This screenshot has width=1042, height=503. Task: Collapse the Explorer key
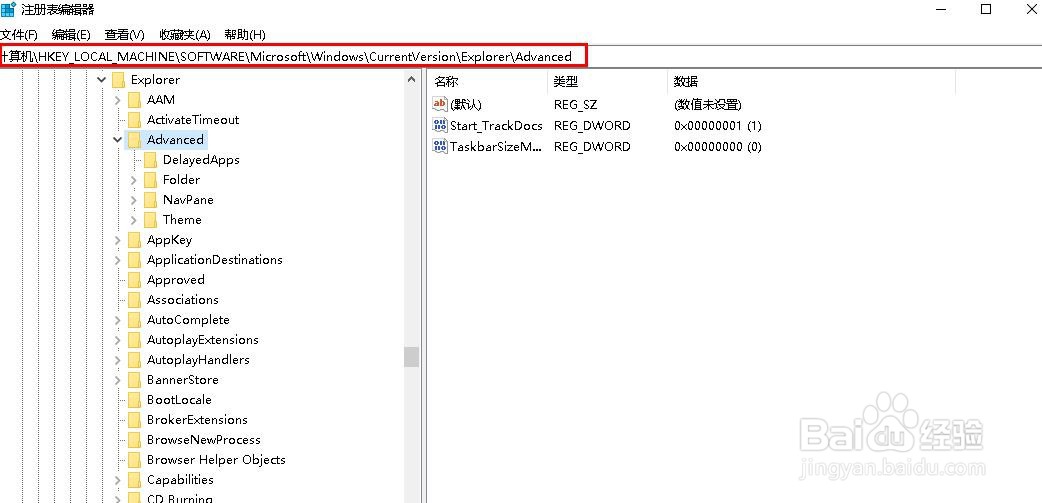click(x=102, y=80)
